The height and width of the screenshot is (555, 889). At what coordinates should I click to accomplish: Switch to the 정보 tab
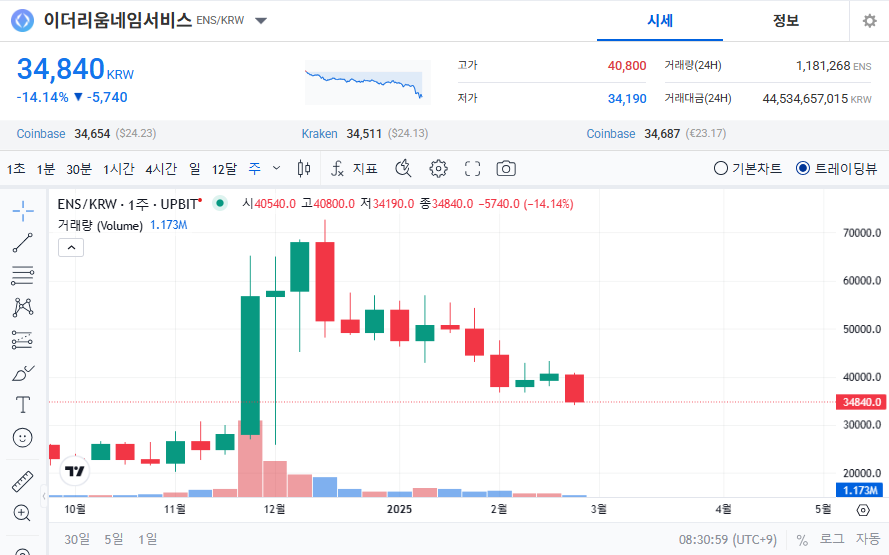pyautogui.click(x=786, y=21)
